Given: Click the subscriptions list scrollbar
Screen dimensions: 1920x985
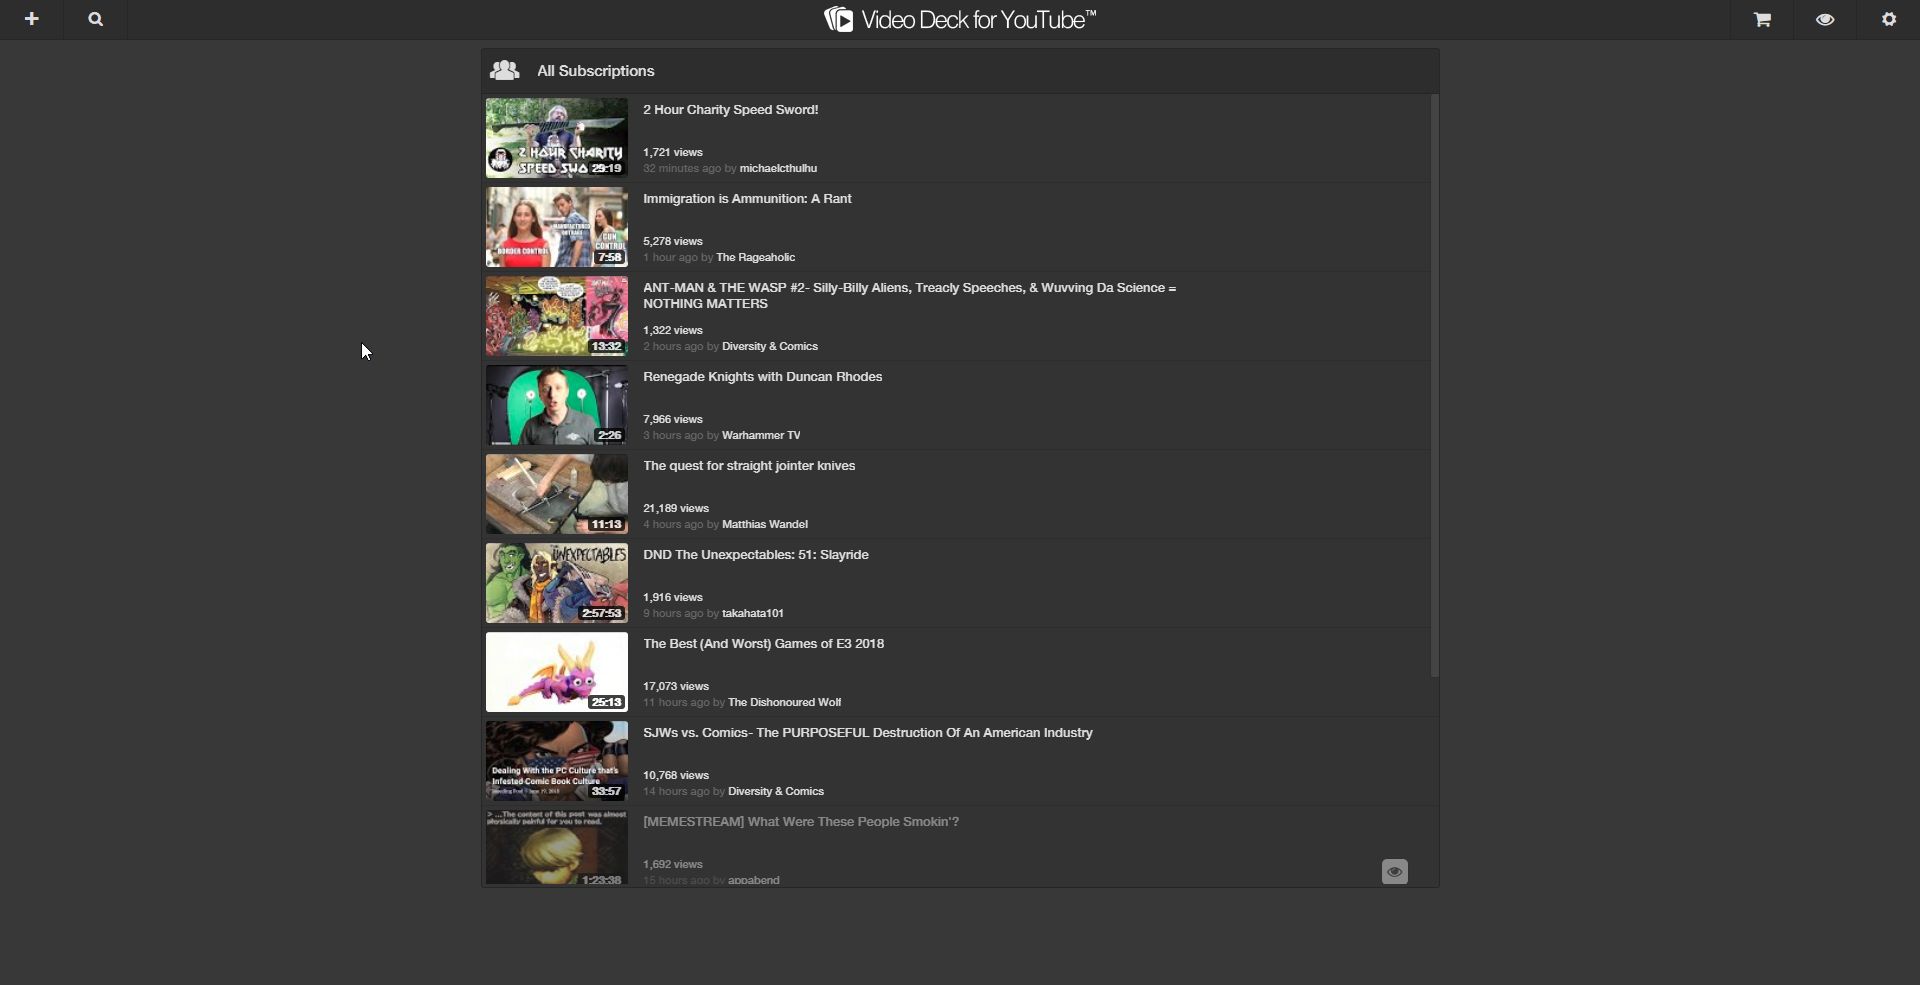Looking at the screenshot, I should [1434, 386].
